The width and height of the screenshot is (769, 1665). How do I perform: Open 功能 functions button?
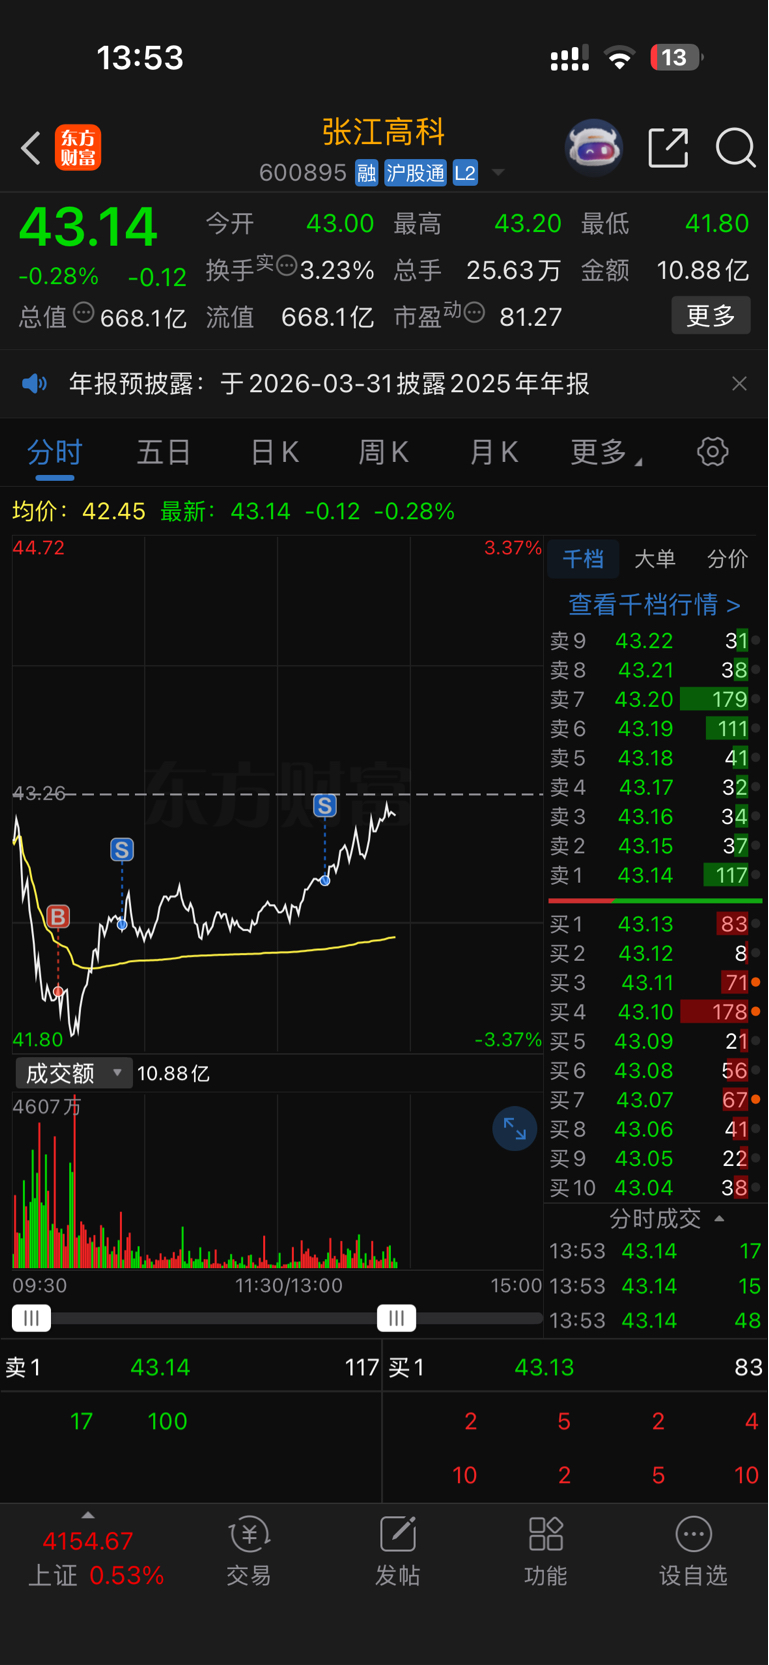click(x=545, y=1552)
